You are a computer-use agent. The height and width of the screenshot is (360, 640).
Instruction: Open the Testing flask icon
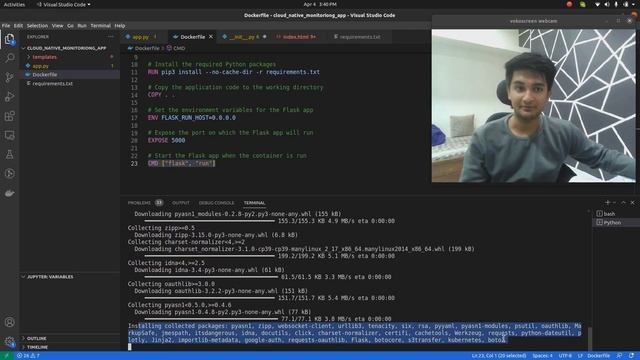(9, 154)
